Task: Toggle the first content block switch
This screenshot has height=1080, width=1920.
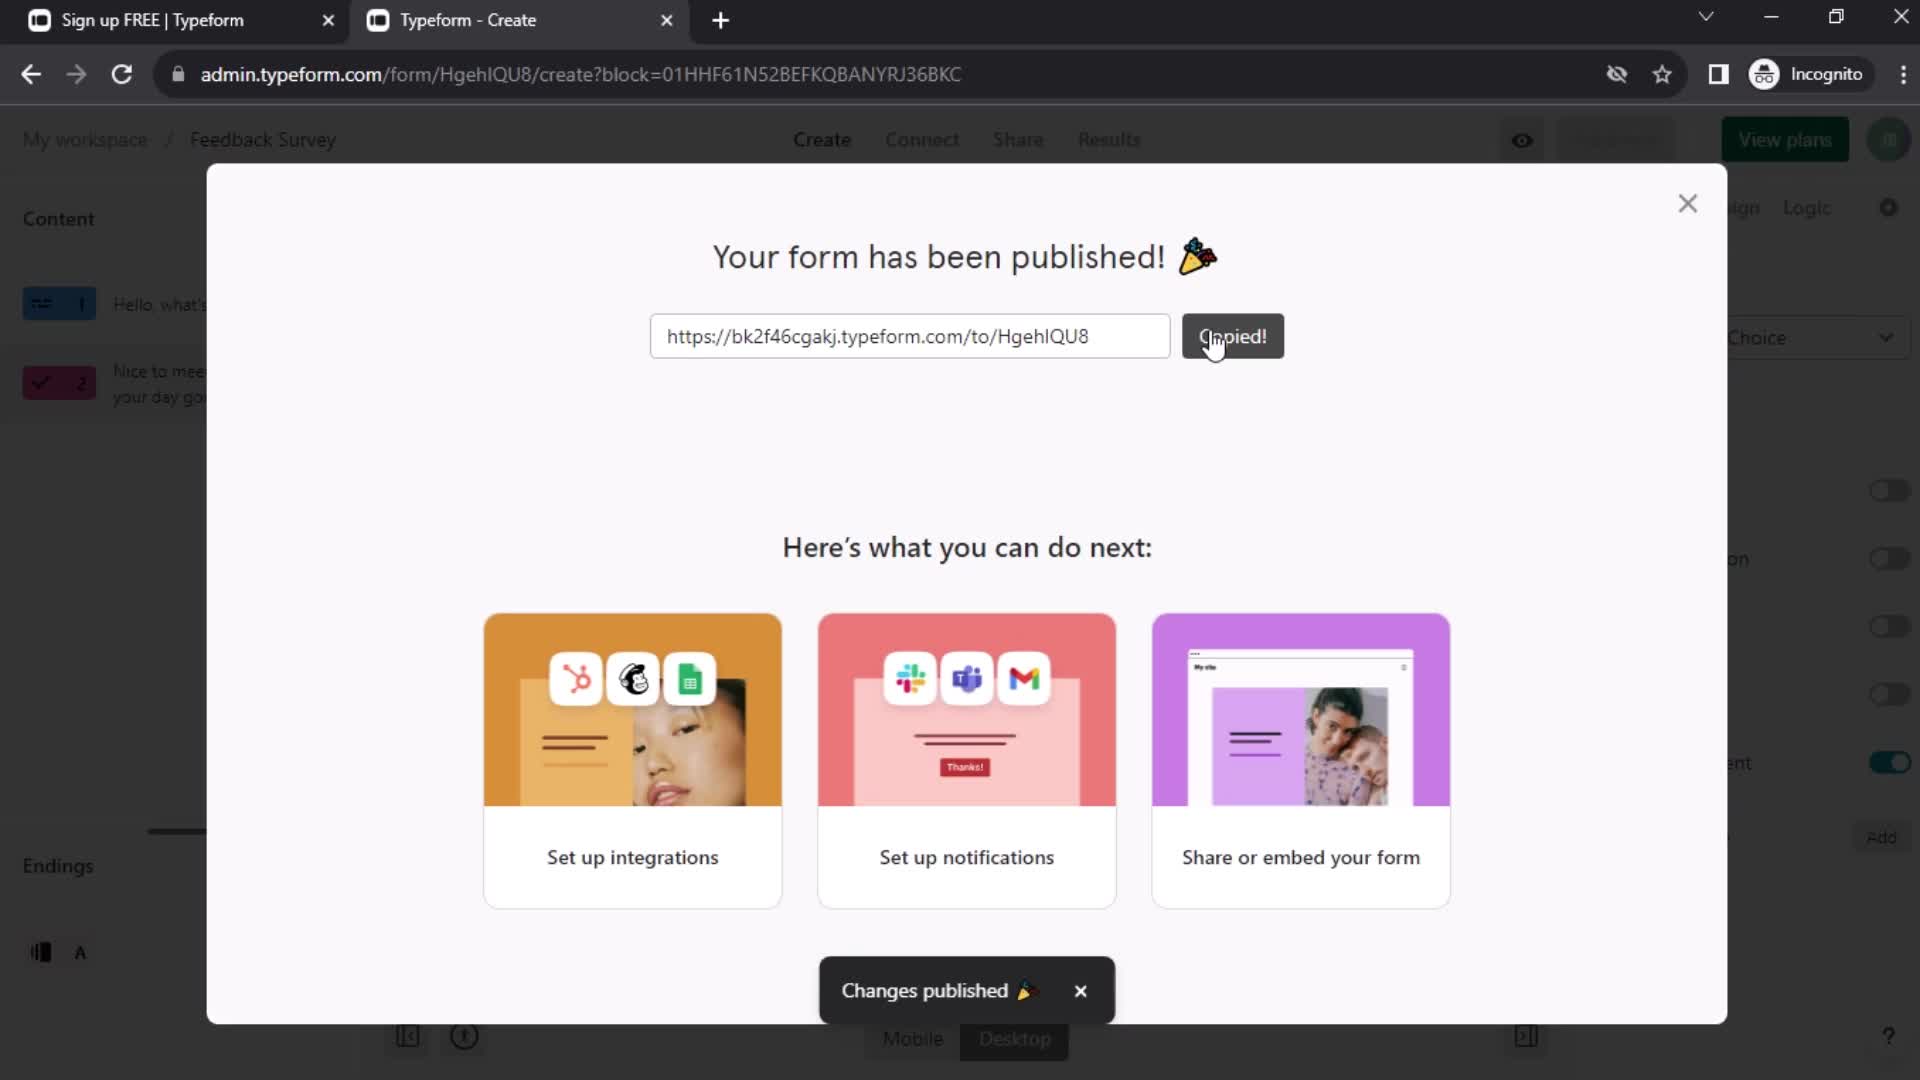Action: click(1888, 491)
